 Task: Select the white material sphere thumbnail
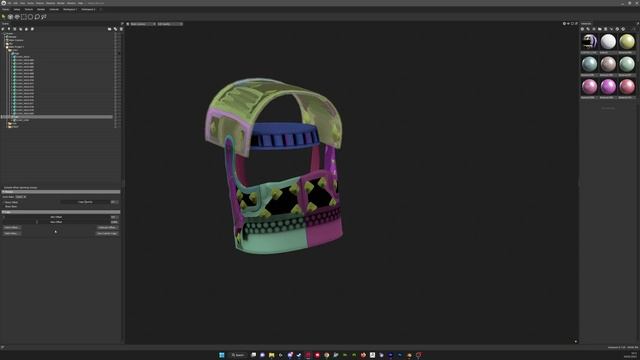tap(608, 42)
